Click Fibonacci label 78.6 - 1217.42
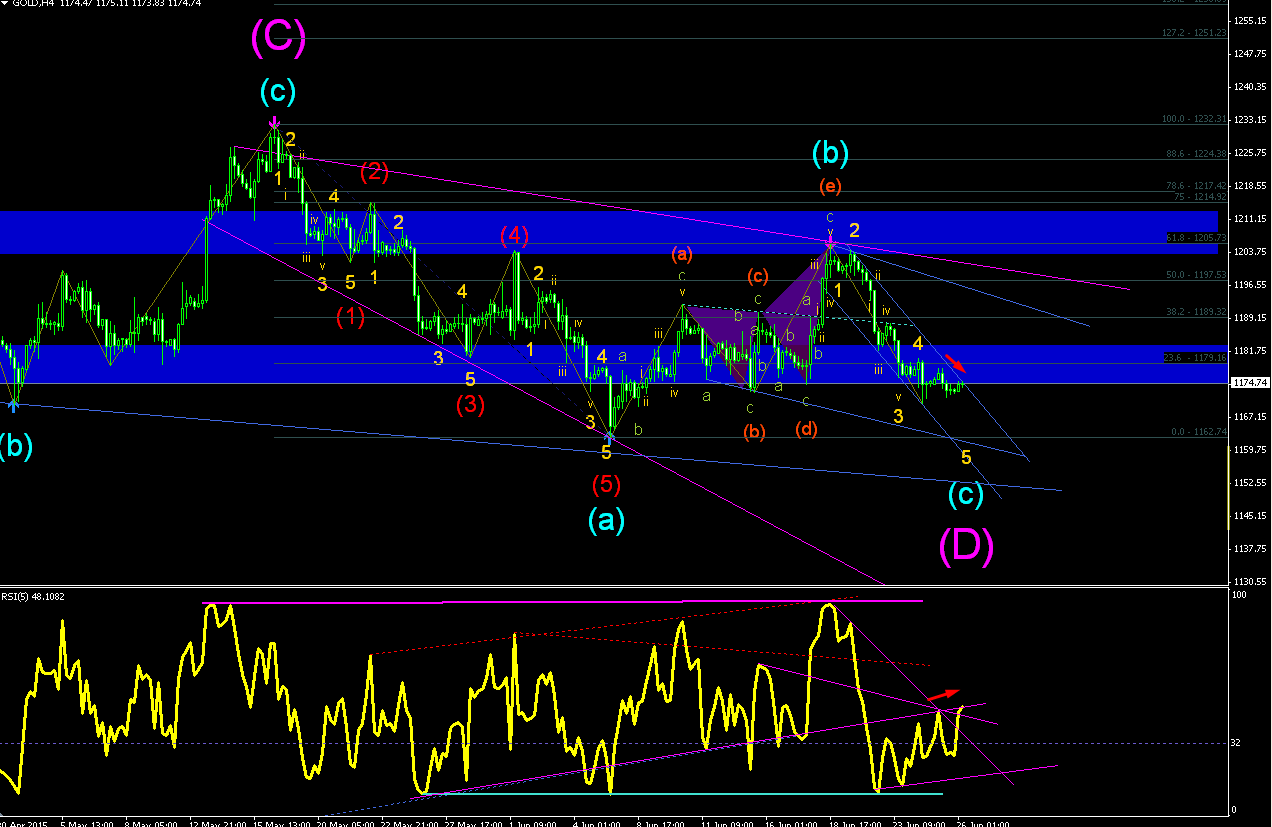The width and height of the screenshot is (1272, 827). [x=1197, y=186]
